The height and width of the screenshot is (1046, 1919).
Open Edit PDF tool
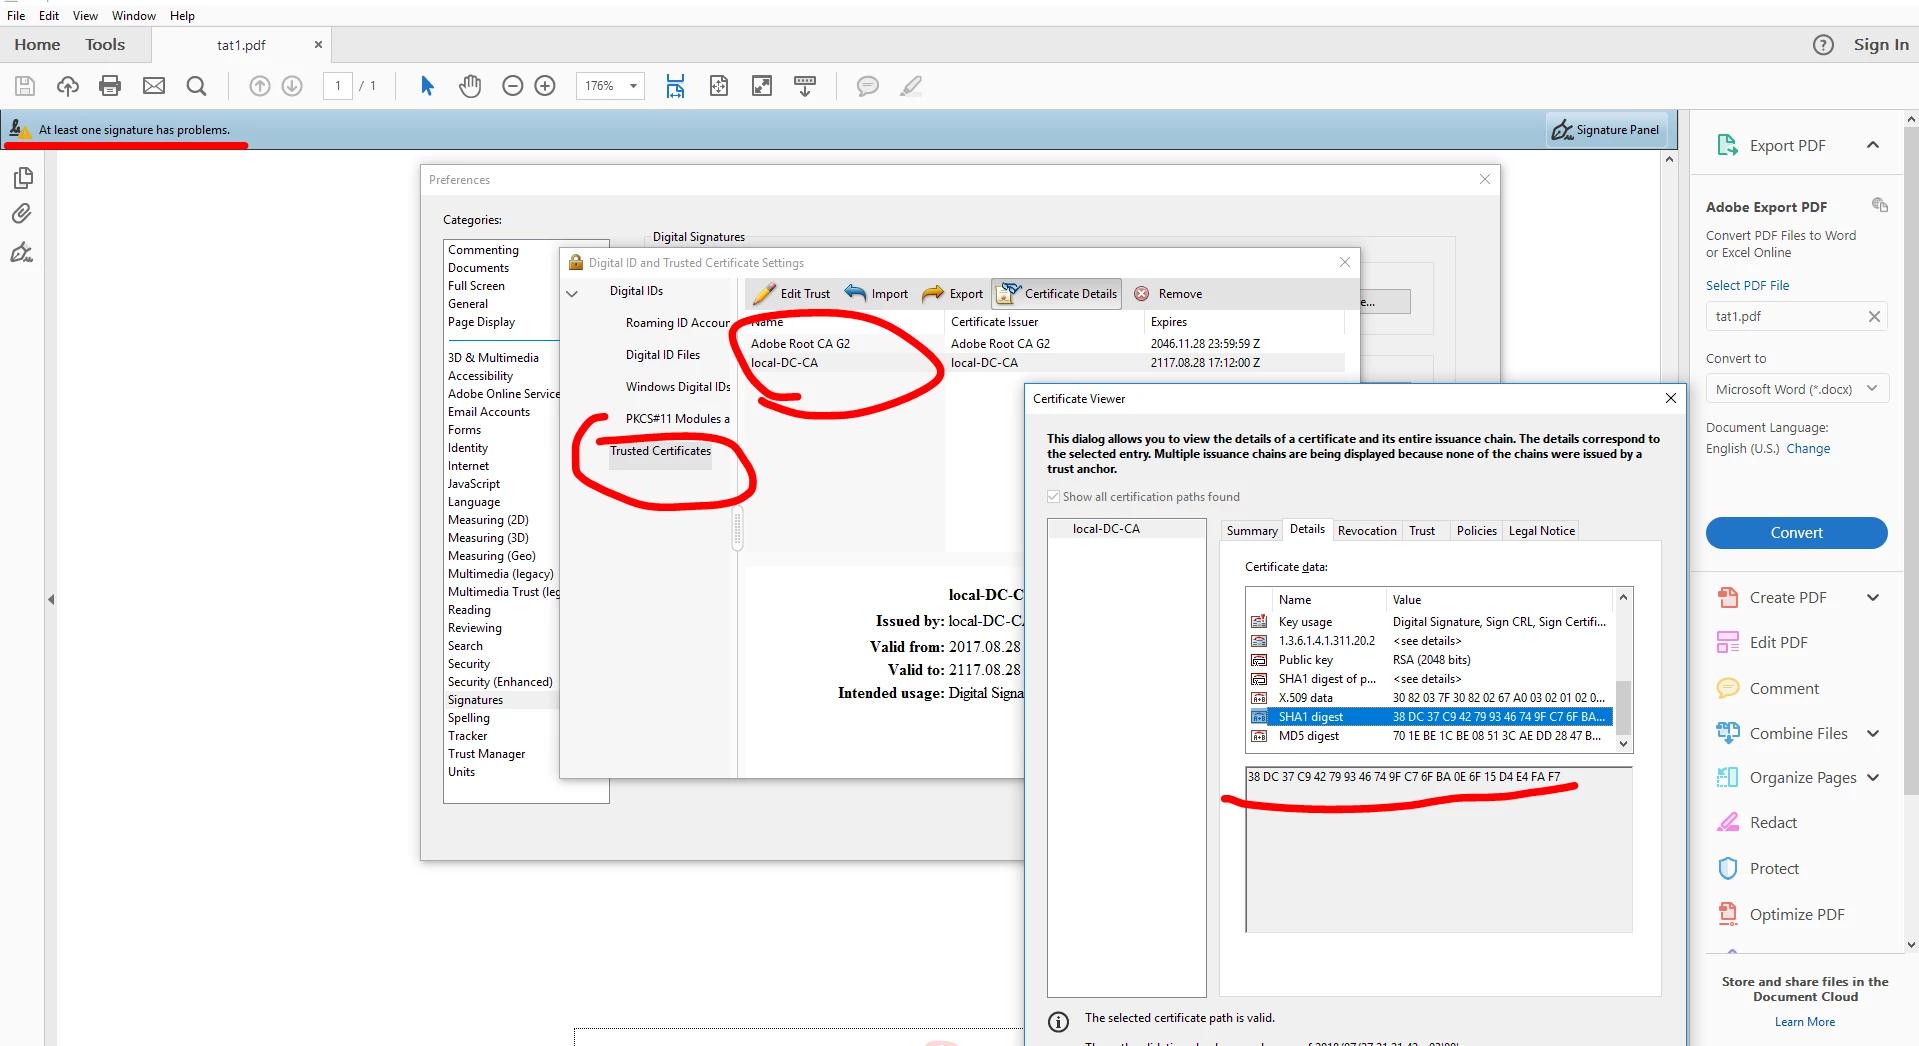coord(1777,643)
